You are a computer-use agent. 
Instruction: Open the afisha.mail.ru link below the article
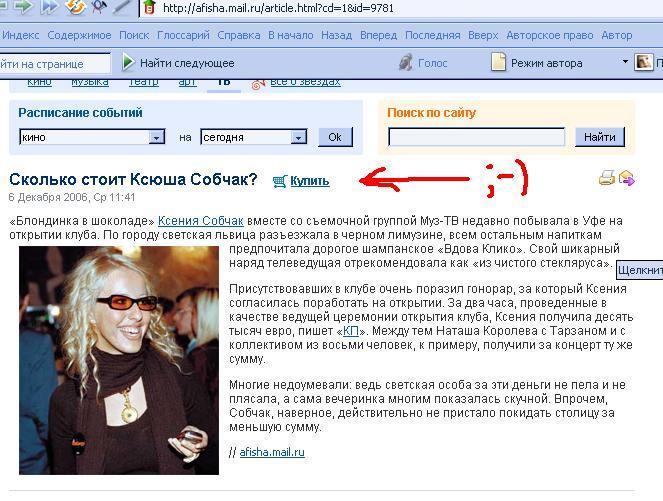(272, 452)
